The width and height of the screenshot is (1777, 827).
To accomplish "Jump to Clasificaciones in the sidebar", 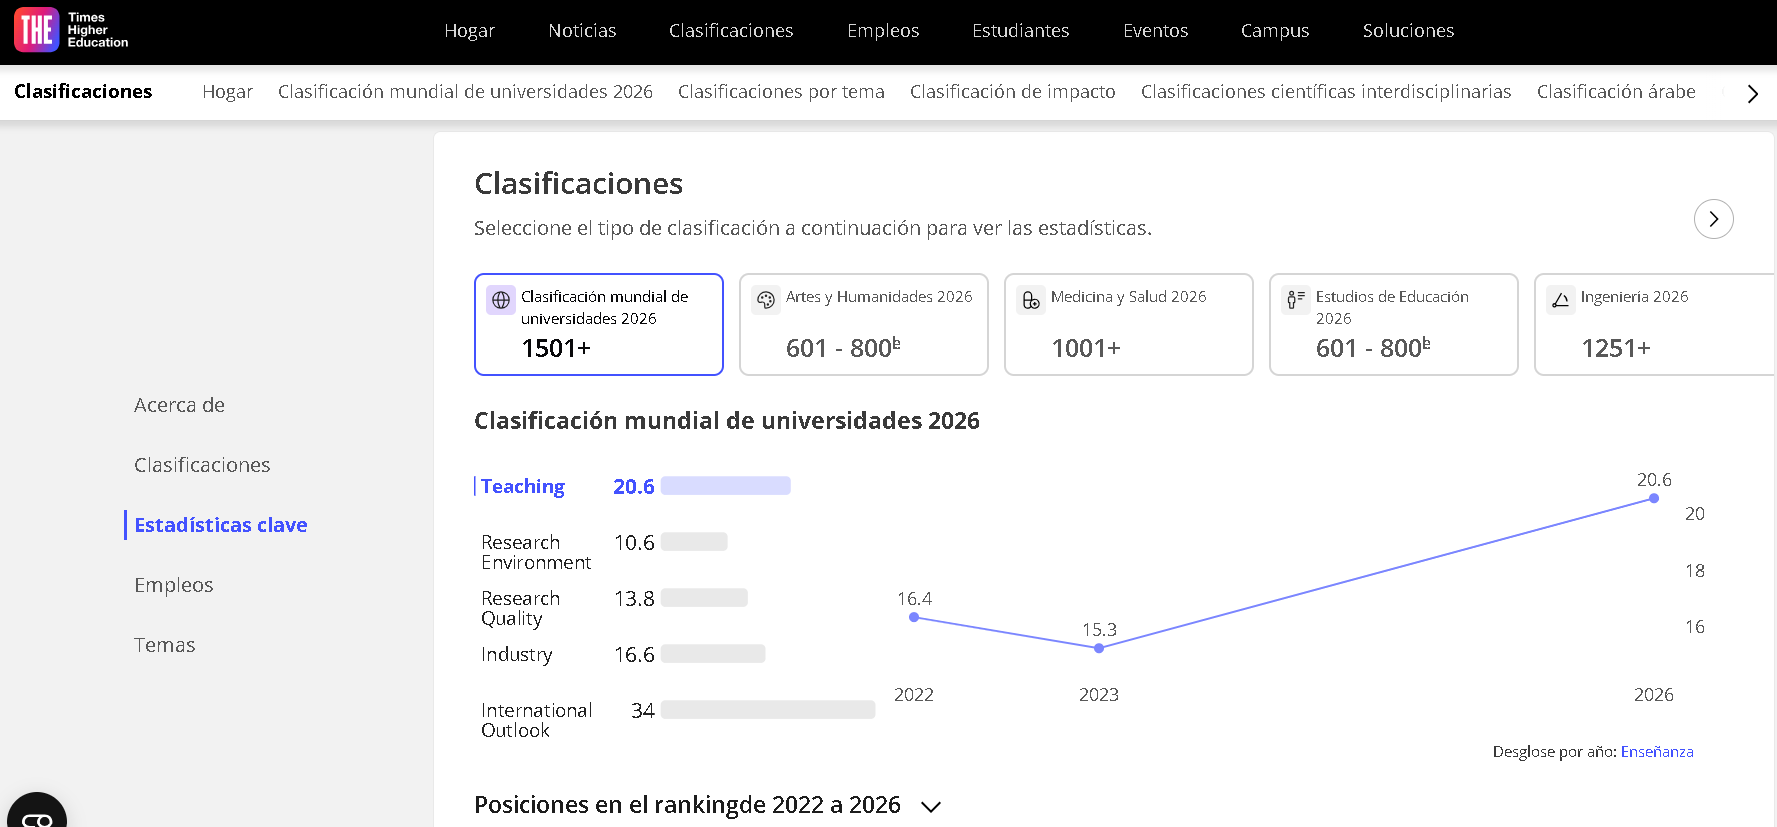I will pos(202,465).
